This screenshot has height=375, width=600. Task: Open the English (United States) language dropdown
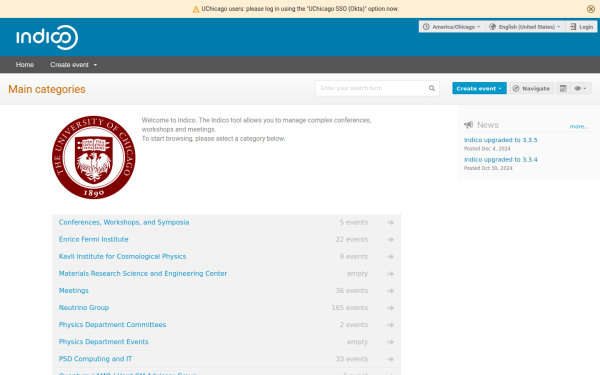tap(526, 27)
